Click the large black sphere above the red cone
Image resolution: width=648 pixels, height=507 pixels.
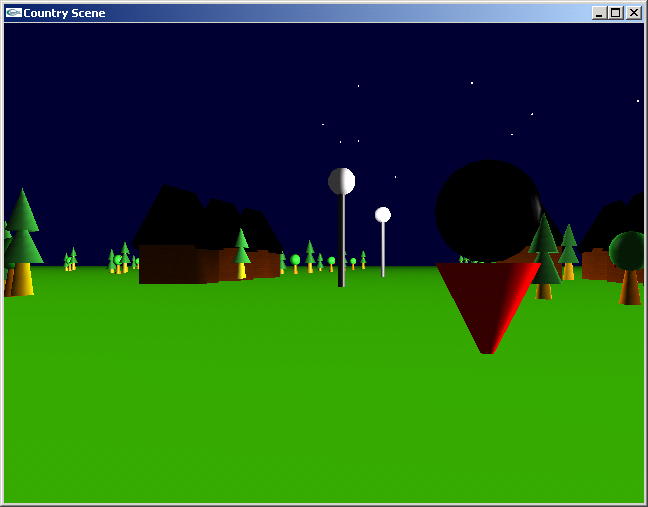tap(487, 210)
